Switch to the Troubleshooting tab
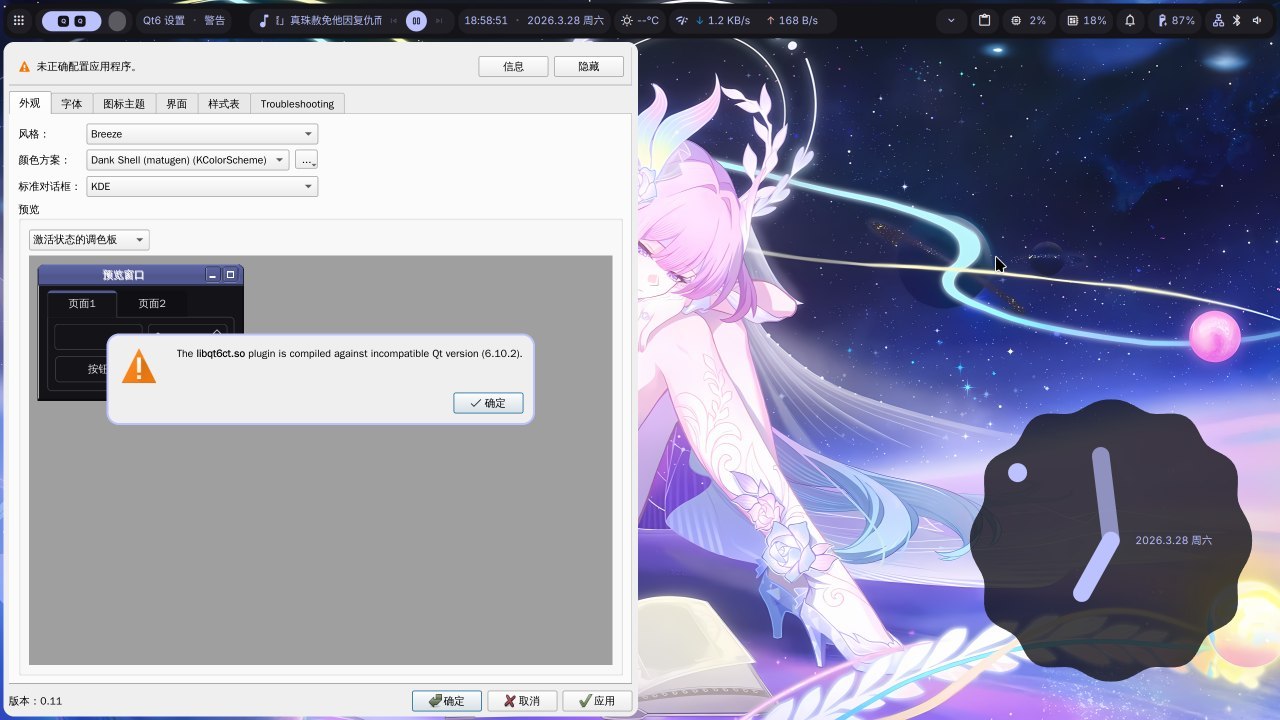 tap(297, 104)
